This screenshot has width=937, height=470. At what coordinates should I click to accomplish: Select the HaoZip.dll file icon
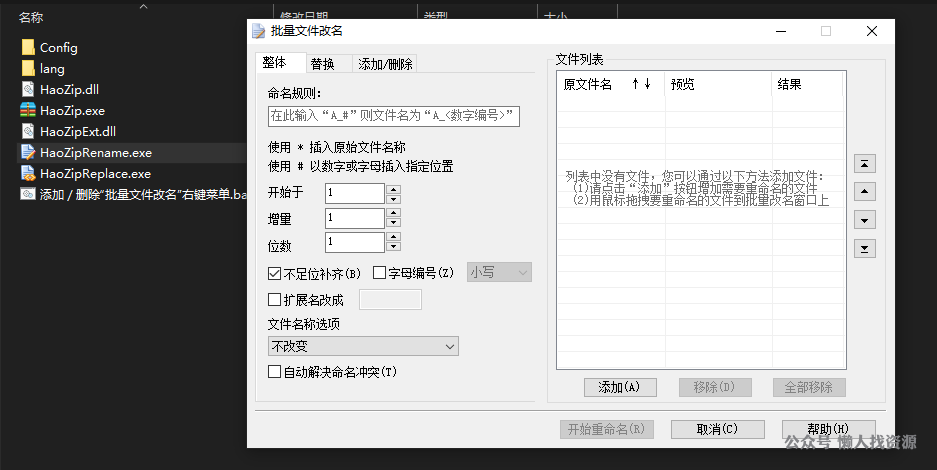(x=28, y=90)
